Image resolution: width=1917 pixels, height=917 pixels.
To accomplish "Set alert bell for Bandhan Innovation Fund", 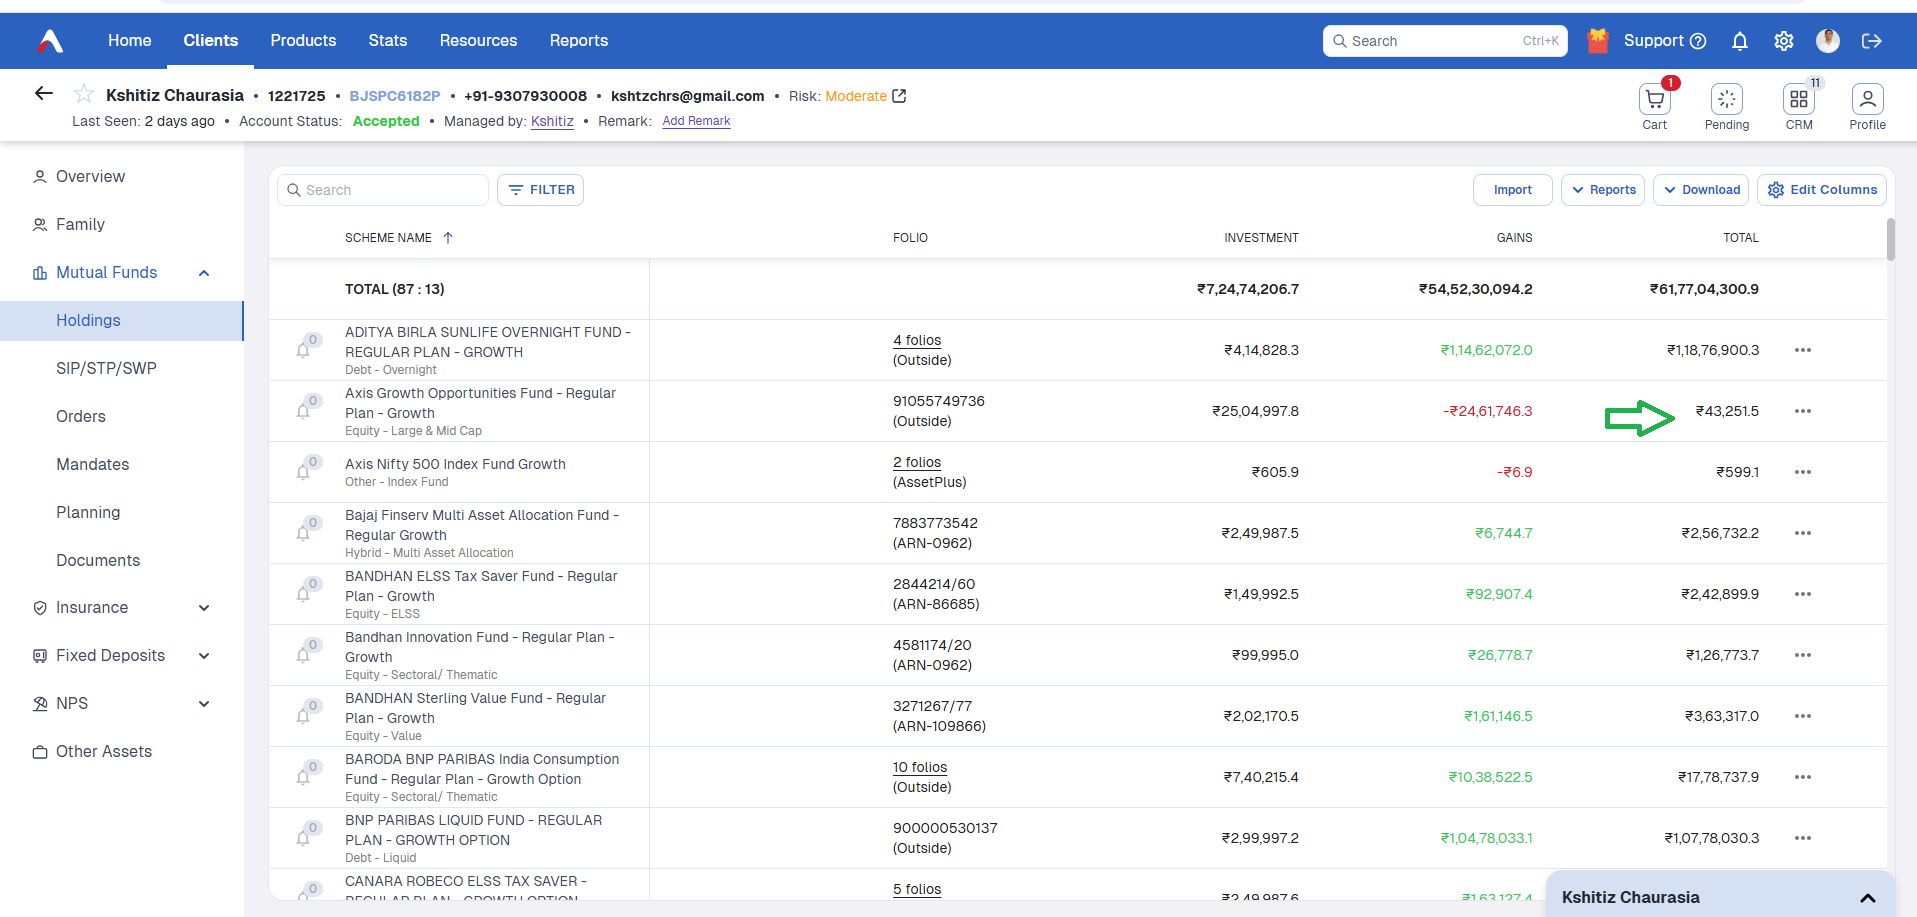I will tap(304, 654).
